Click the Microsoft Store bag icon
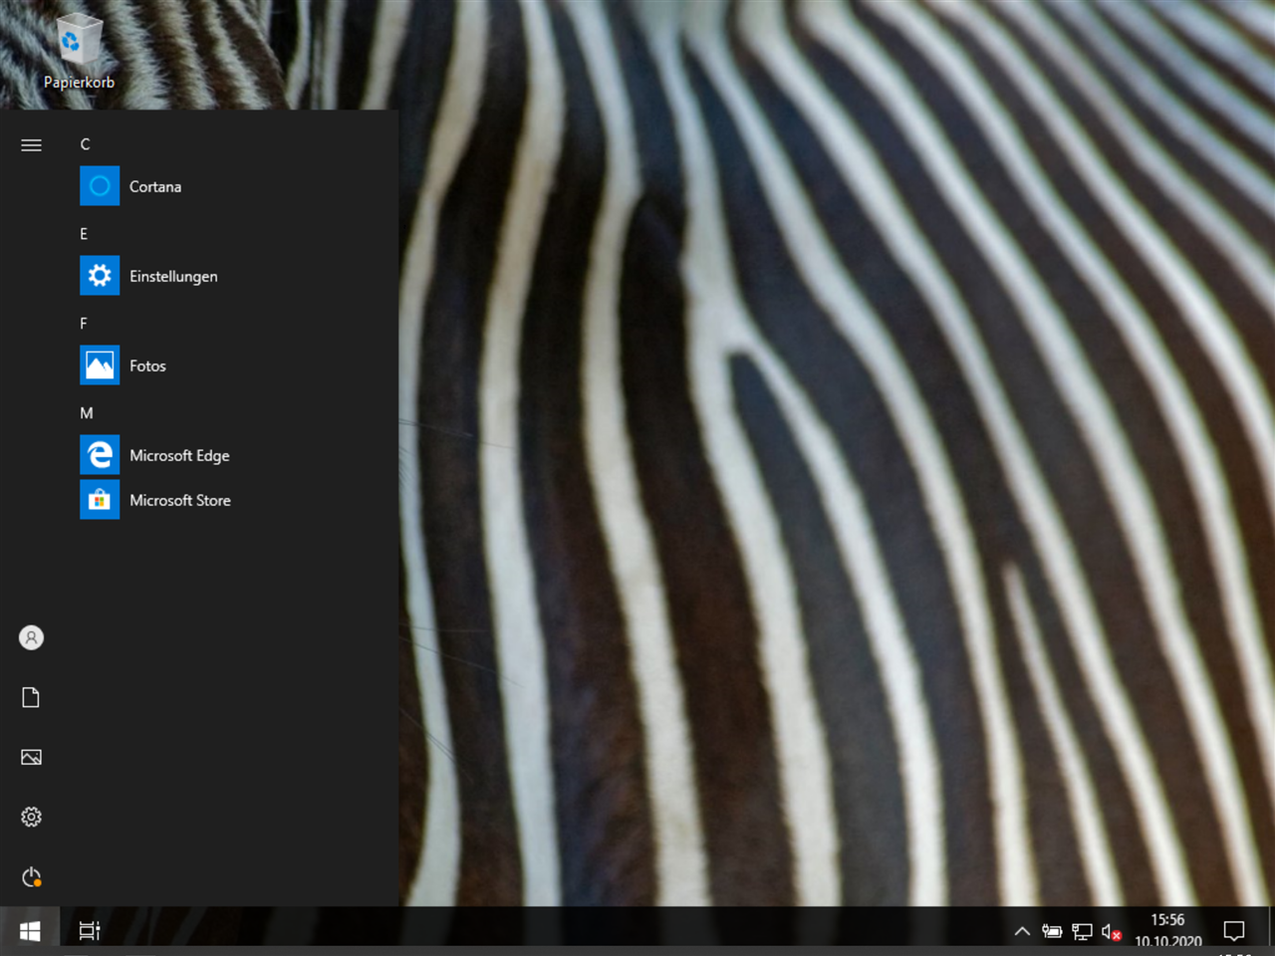The height and width of the screenshot is (956, 1275). (x=99, y=500)
